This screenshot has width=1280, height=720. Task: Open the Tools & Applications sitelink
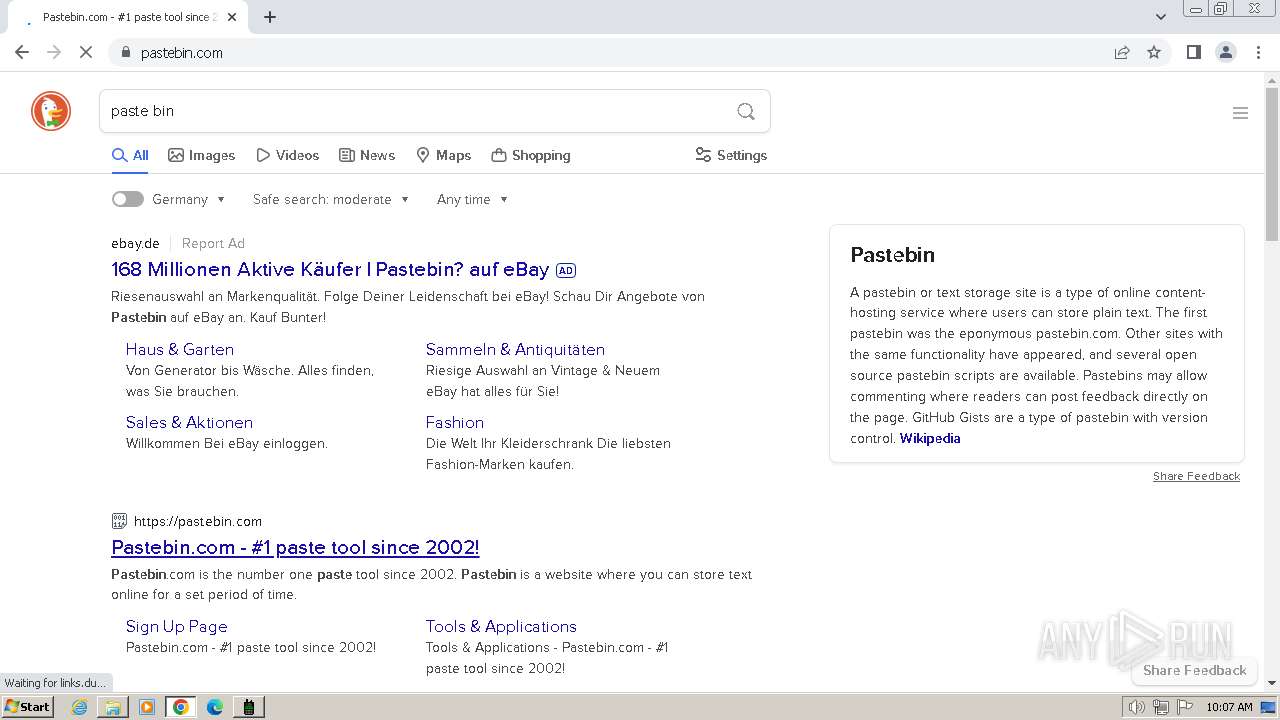point(501,626)
